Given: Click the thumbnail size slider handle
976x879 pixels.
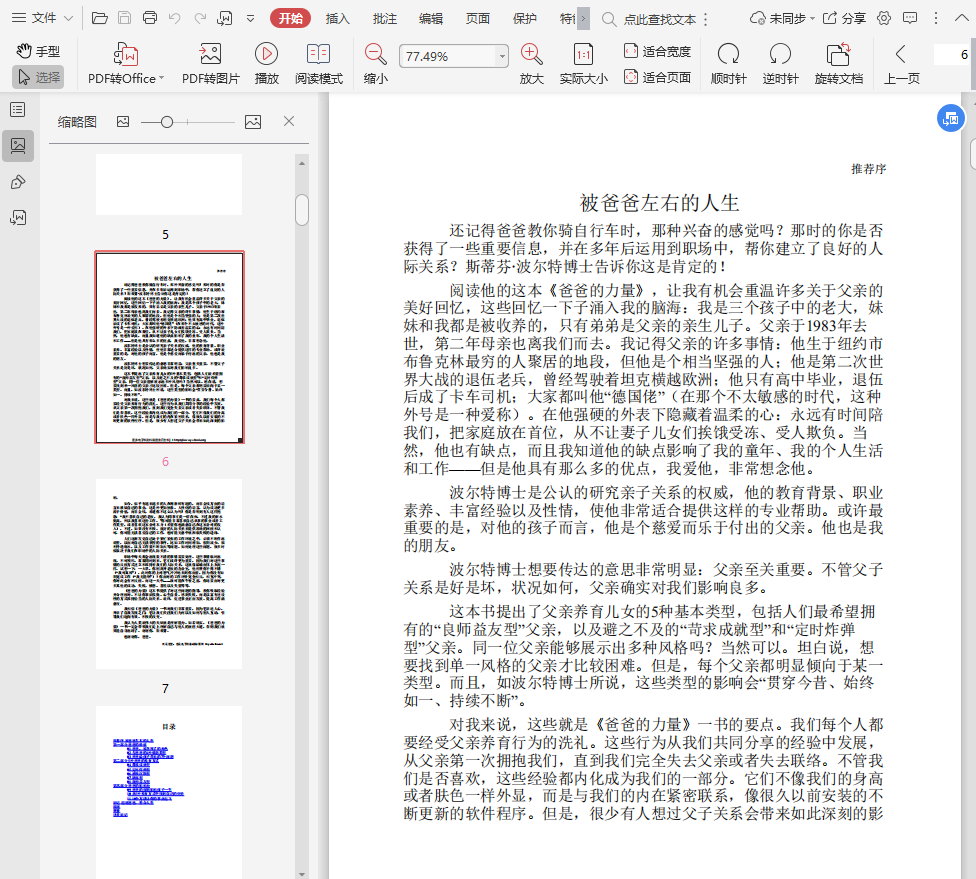Looking at the screenshot, I should pos(167,122).
